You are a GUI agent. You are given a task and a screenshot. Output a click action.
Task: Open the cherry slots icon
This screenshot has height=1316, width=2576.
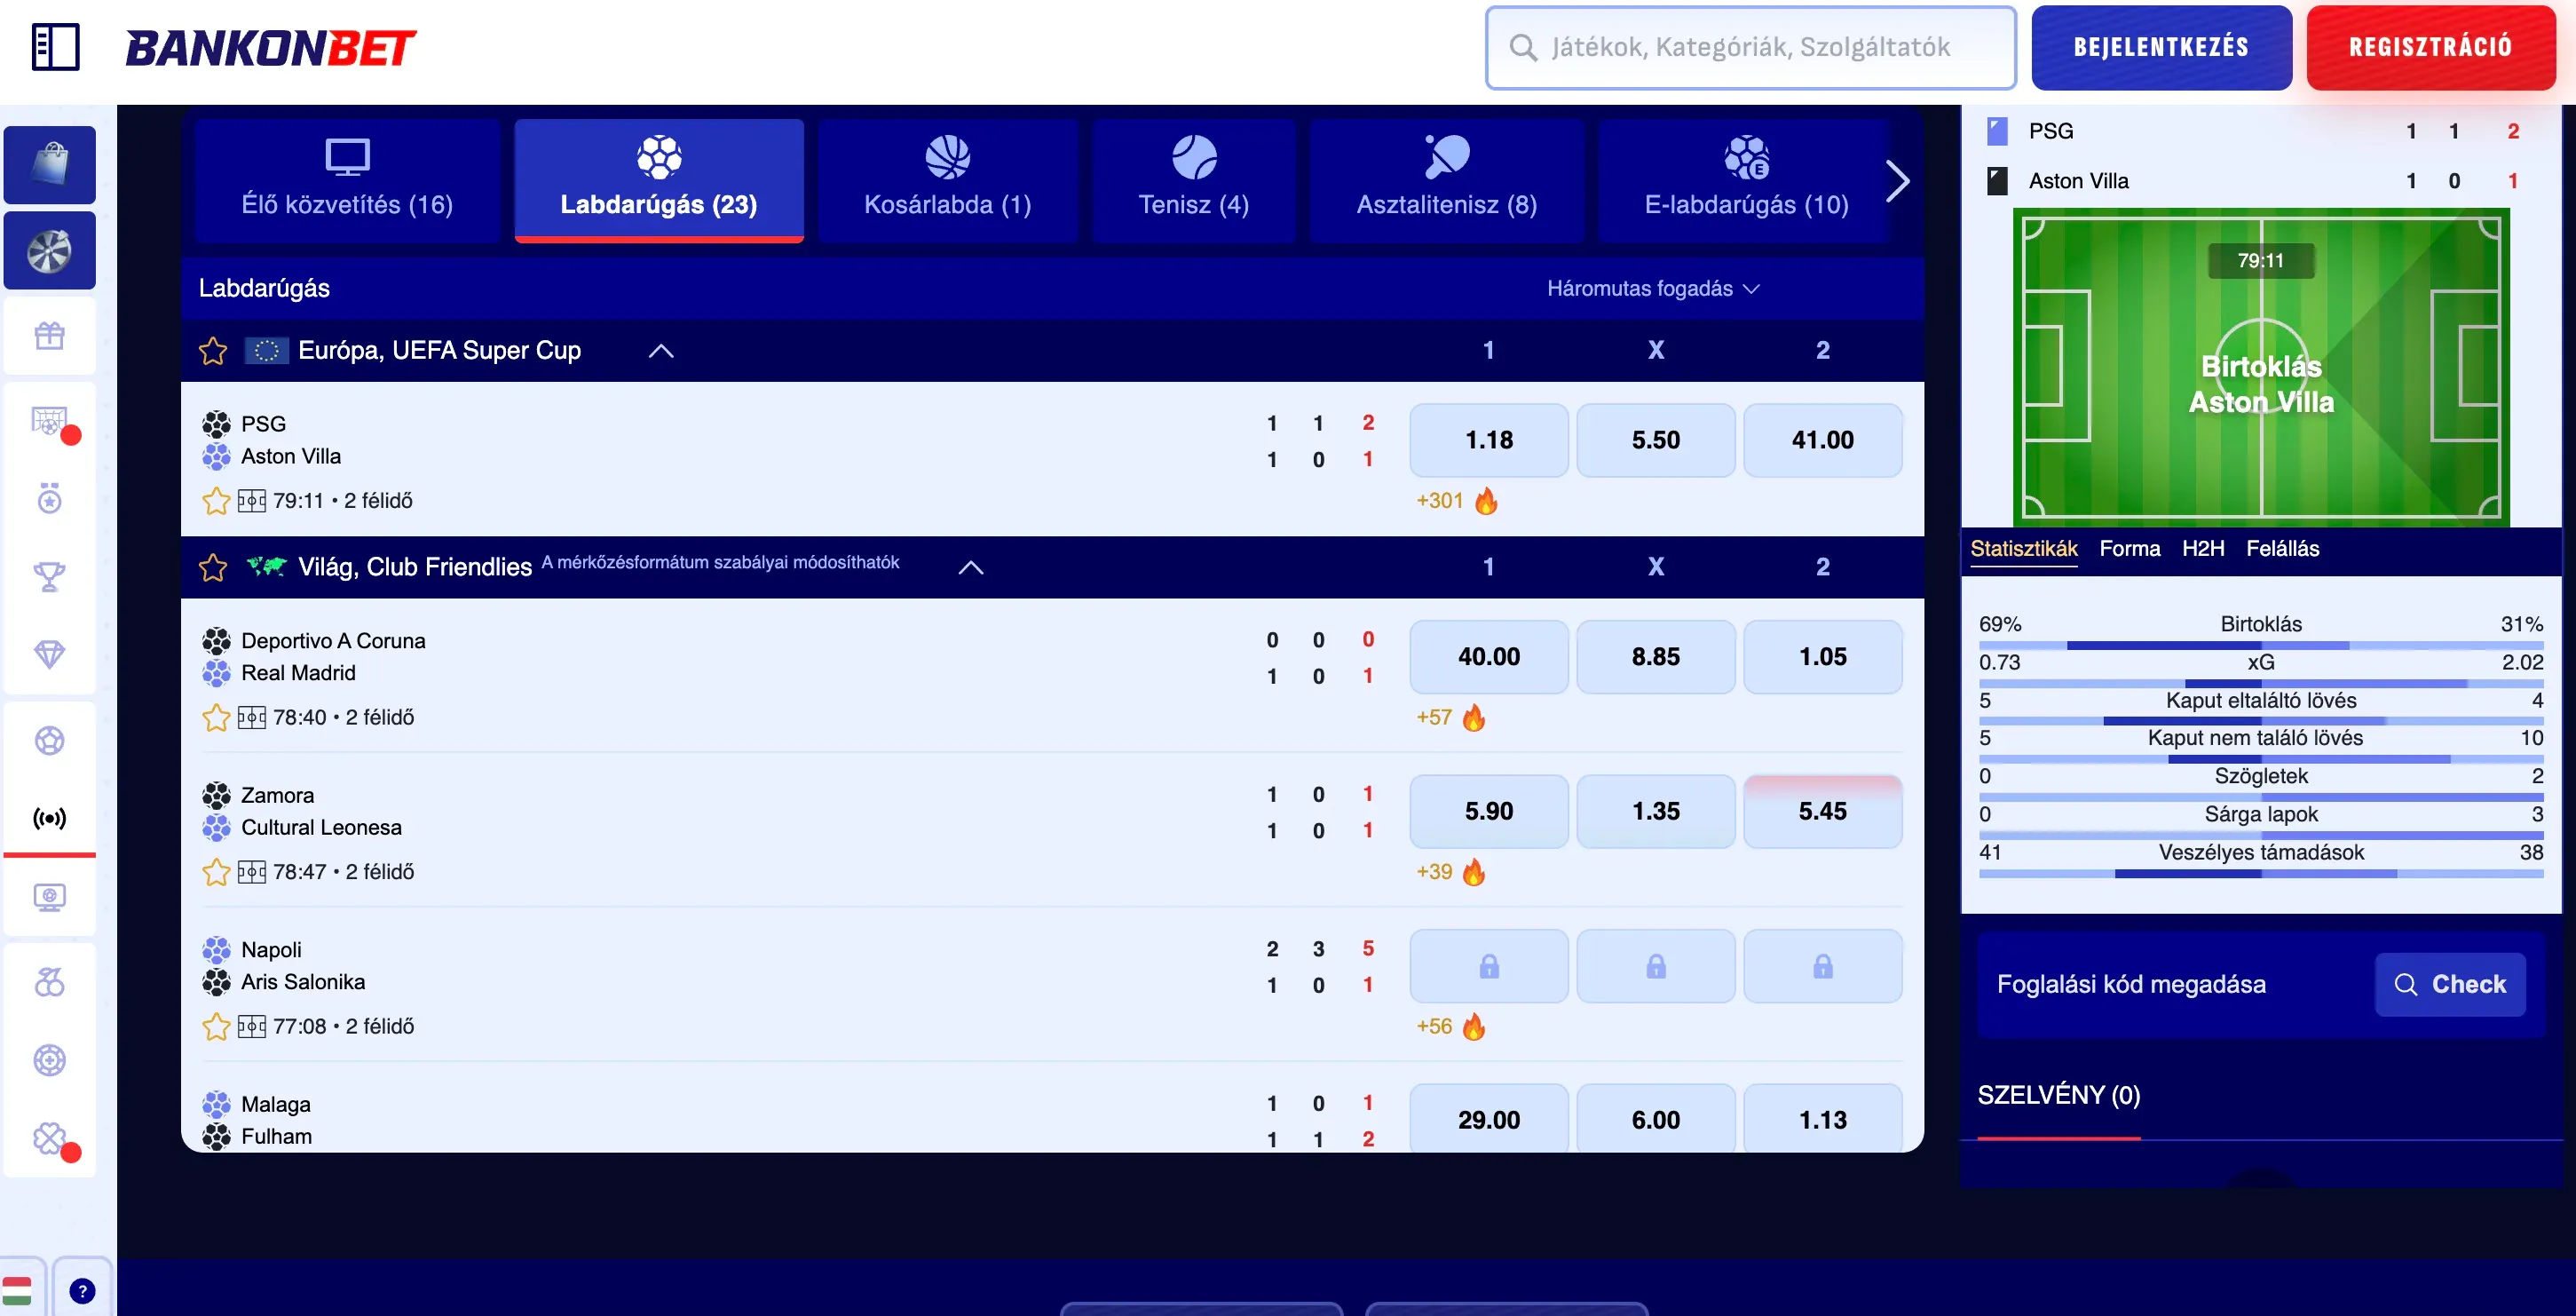[49, 982]
